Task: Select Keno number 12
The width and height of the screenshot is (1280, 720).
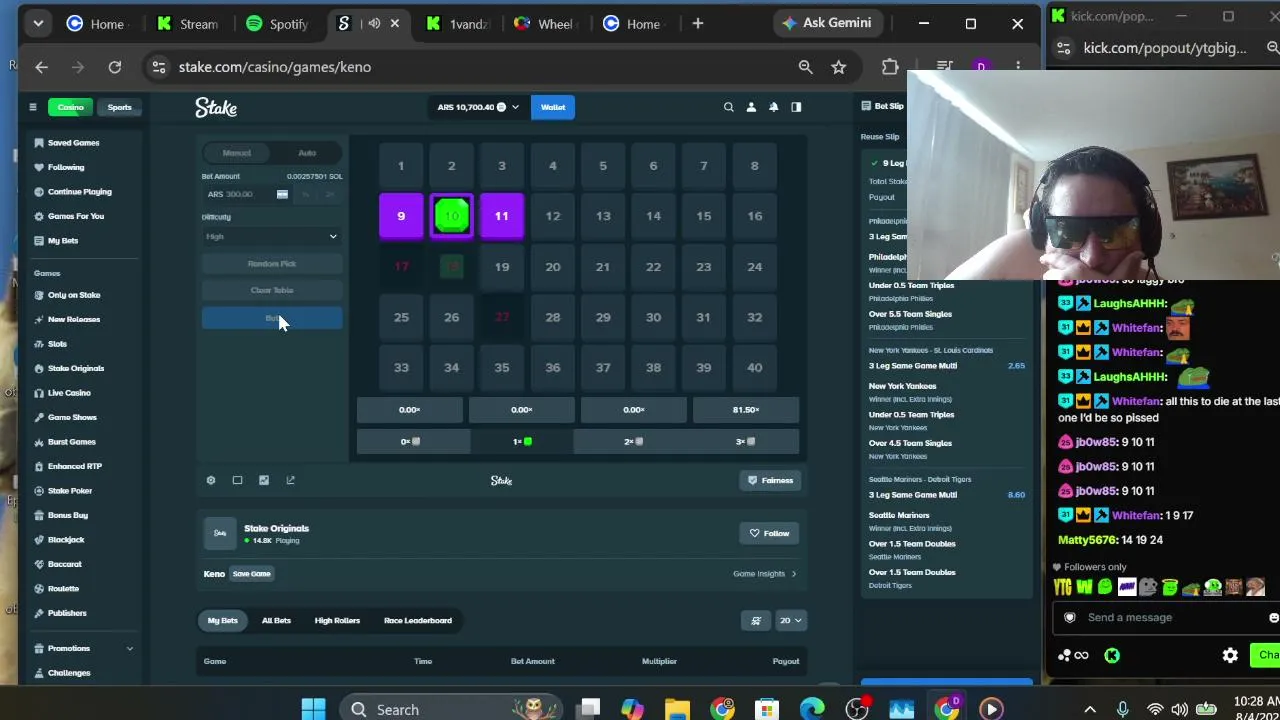Action: point(553,216)
